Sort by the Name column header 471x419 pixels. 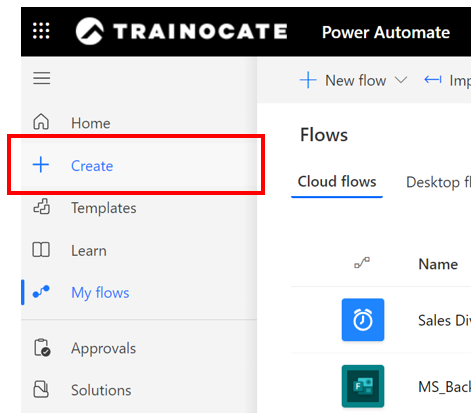(438, 264)
